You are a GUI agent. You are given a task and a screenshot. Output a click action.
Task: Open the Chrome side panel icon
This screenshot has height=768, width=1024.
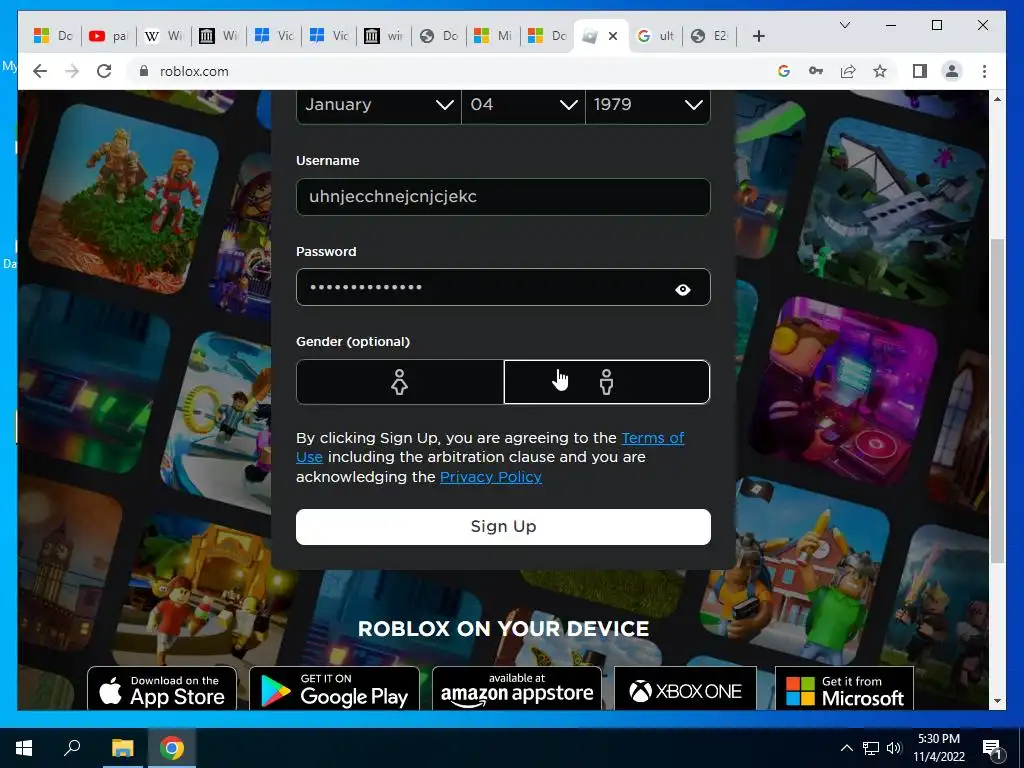click(x=920, y=71)
